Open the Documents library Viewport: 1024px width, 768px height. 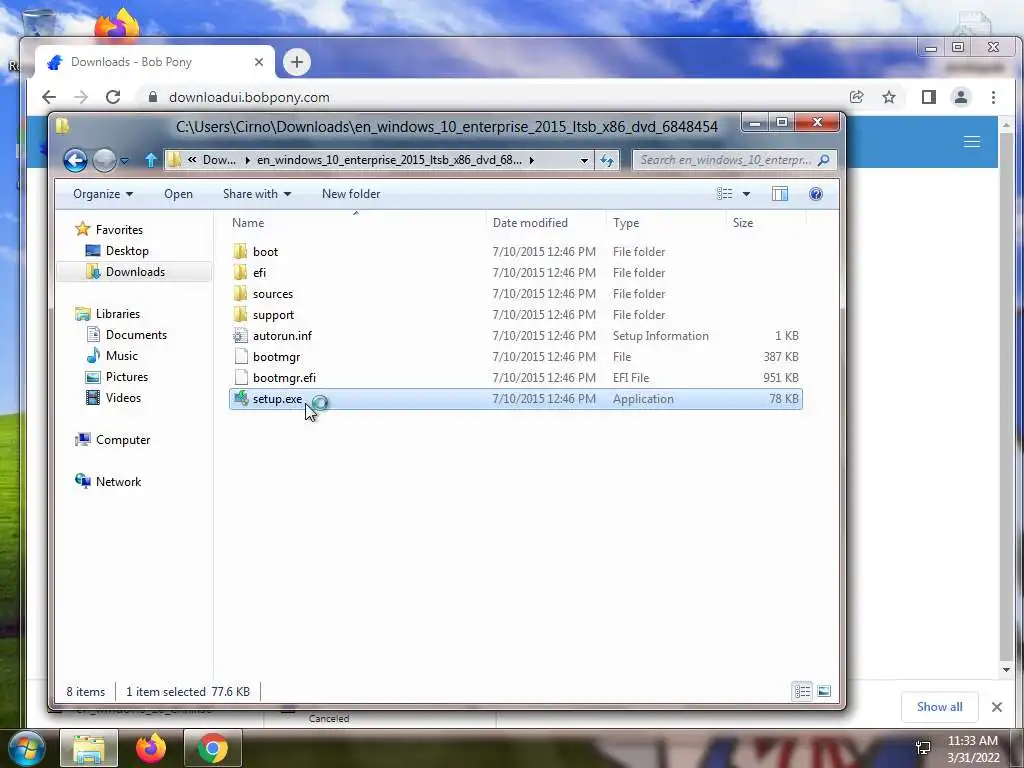(x=136, y=335)
